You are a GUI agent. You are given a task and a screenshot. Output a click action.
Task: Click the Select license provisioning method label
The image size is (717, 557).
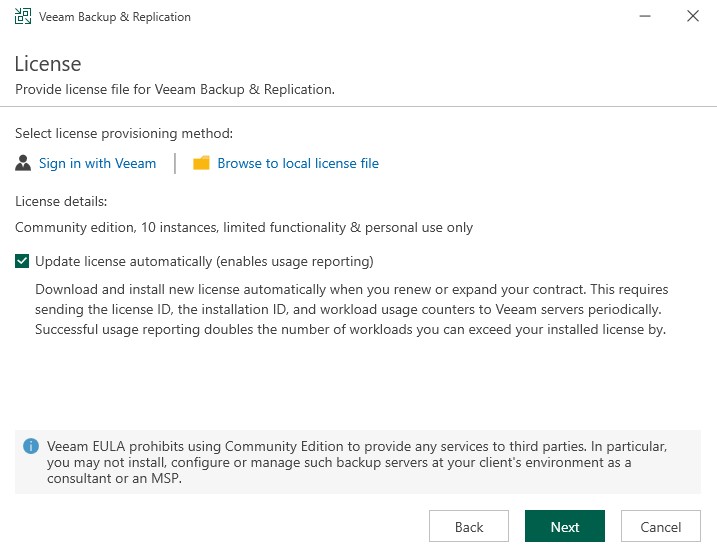tap(124, 133)
